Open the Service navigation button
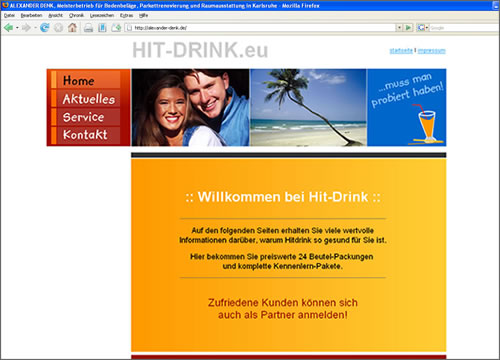Screen dimensions: 500x360 86,117
